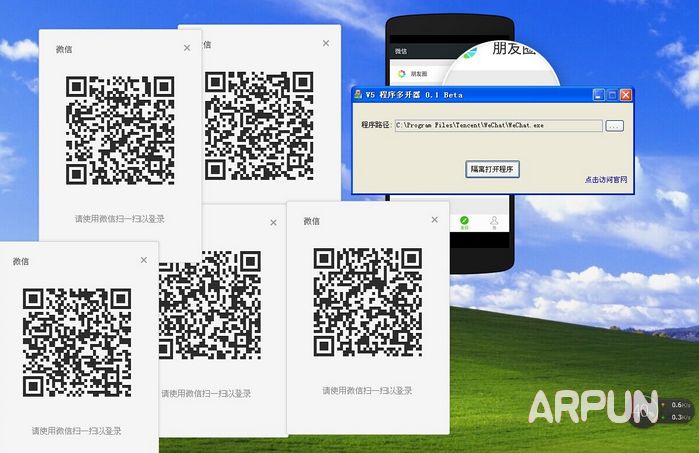Close the lower-right 微信 login window
Image resolution: width=699 pixels, height=453 pixels.
click(x=435, y=220)
